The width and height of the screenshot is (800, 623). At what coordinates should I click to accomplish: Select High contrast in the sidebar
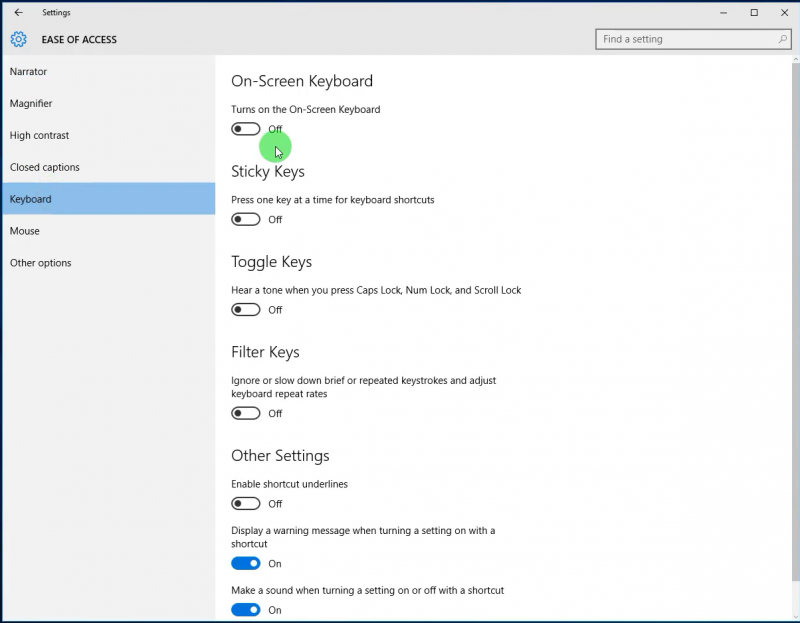coord(40,136)
